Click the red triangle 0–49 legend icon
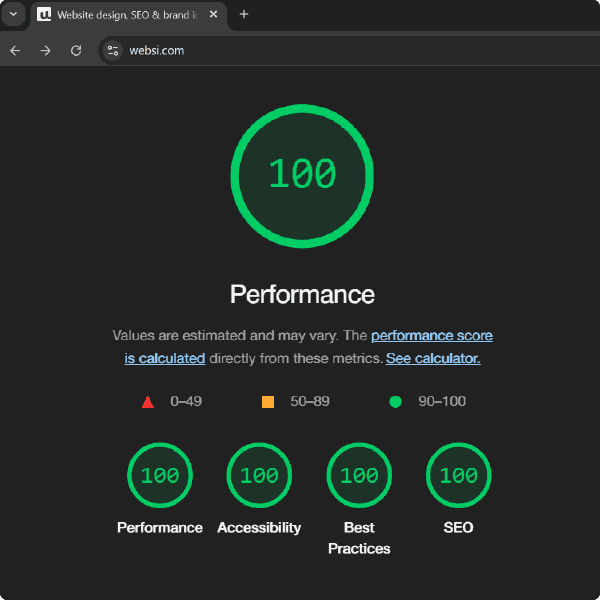The image size is (600, 600). tap(148, 402)
